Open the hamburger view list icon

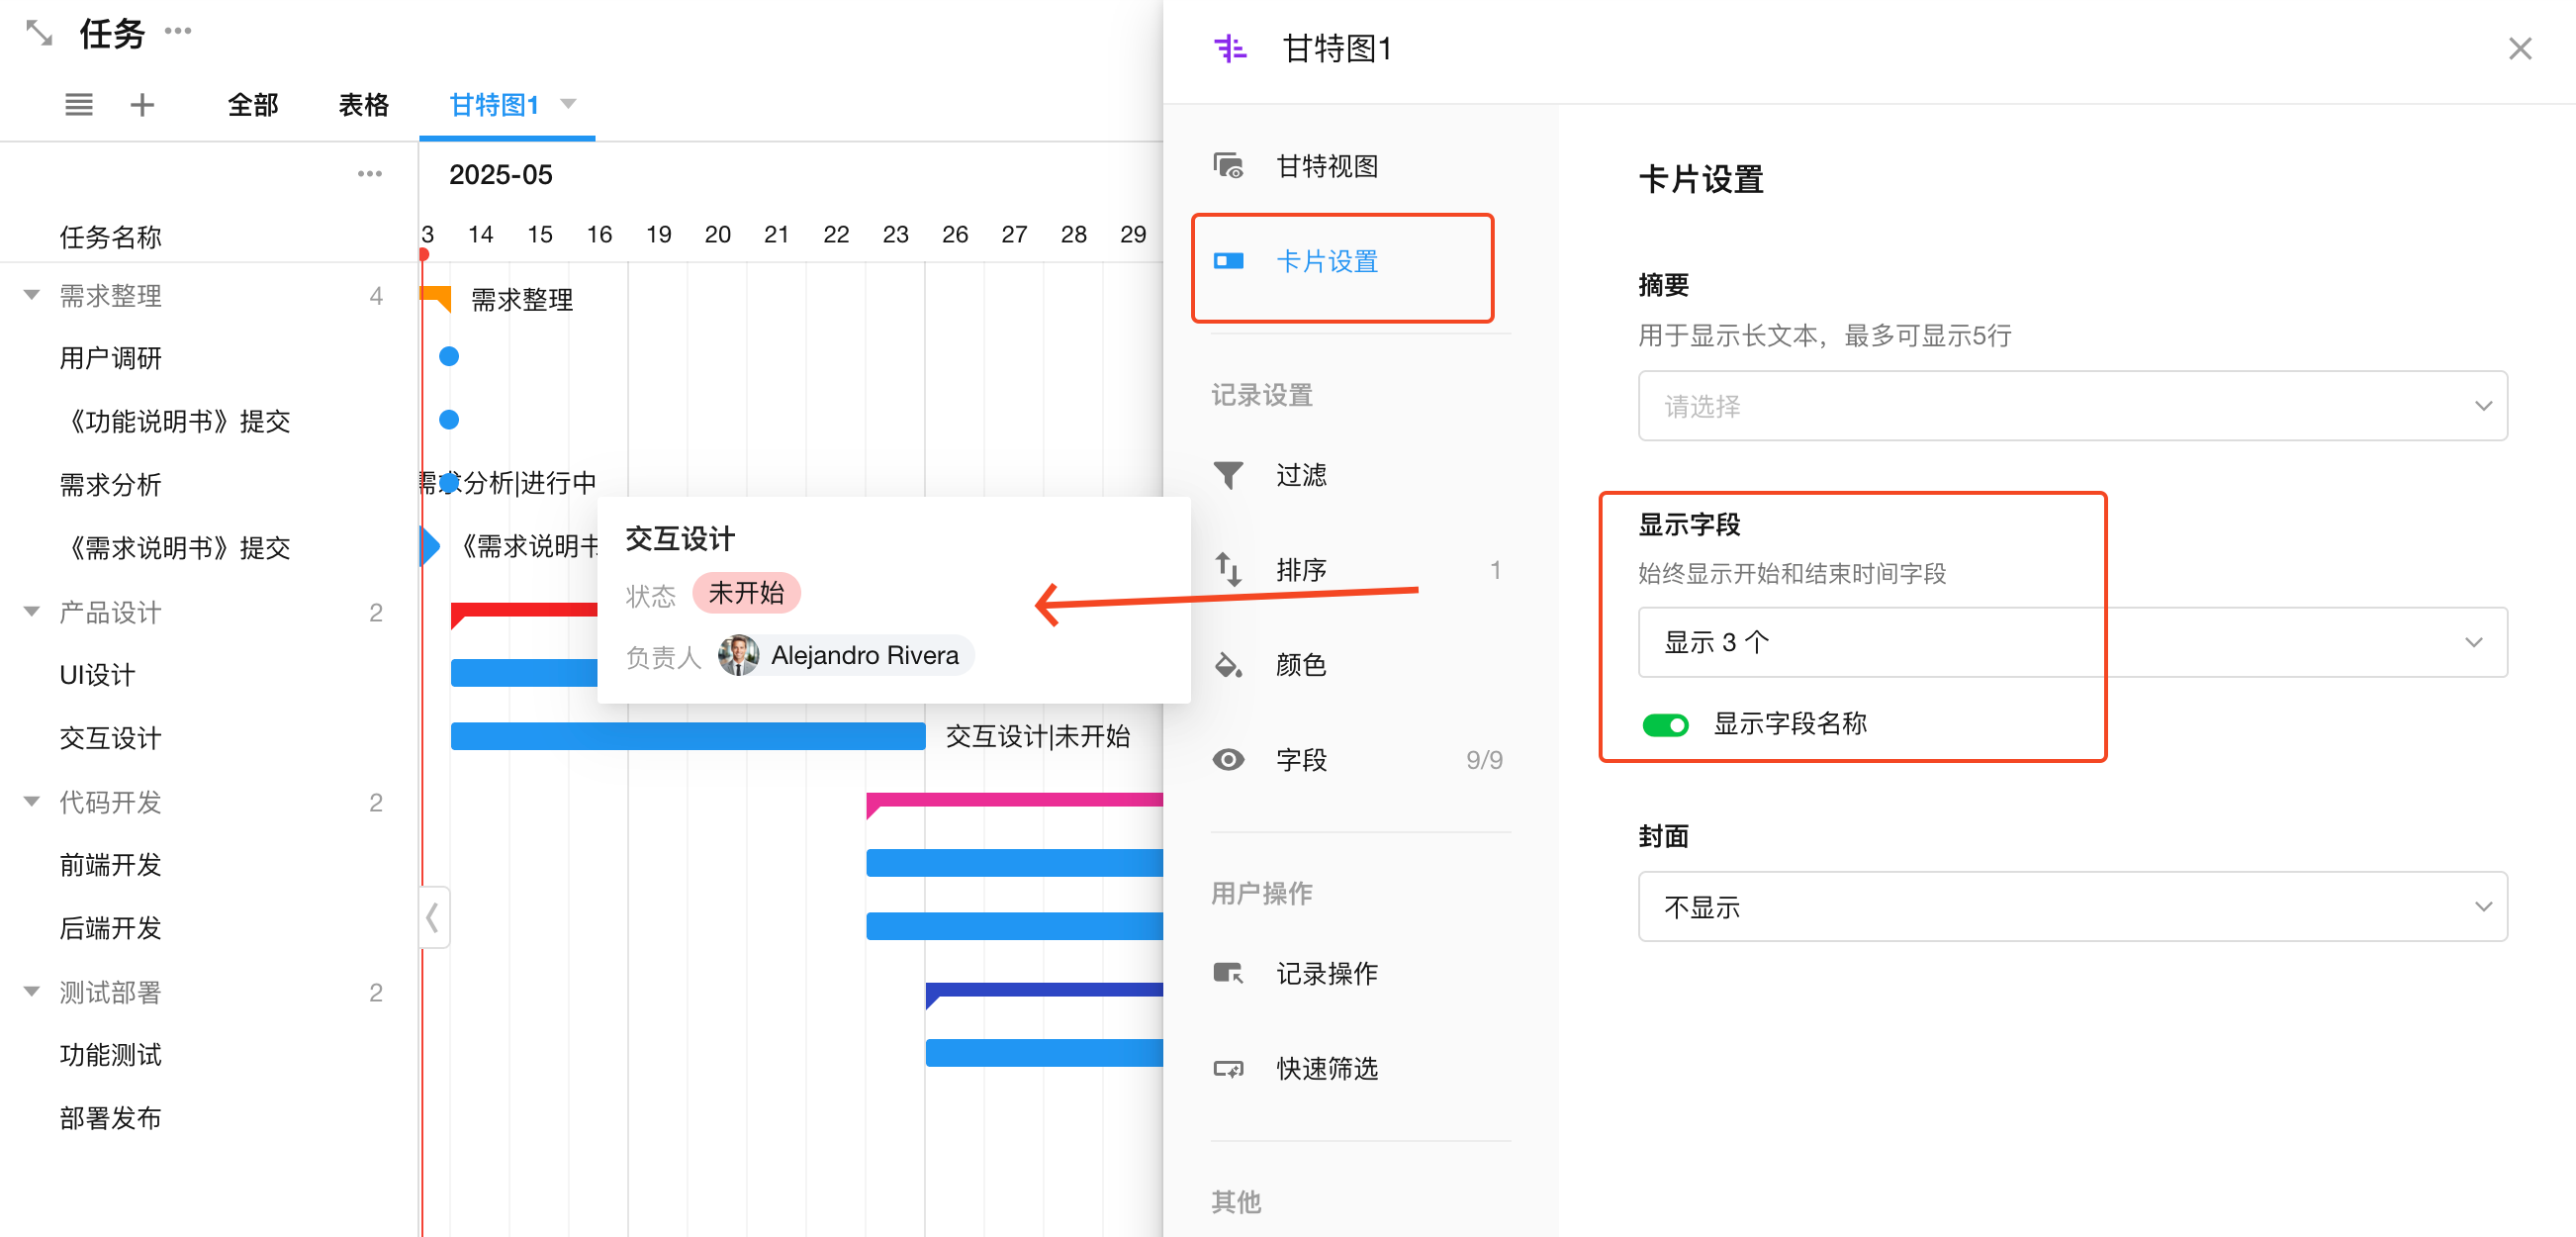(79, 104)
